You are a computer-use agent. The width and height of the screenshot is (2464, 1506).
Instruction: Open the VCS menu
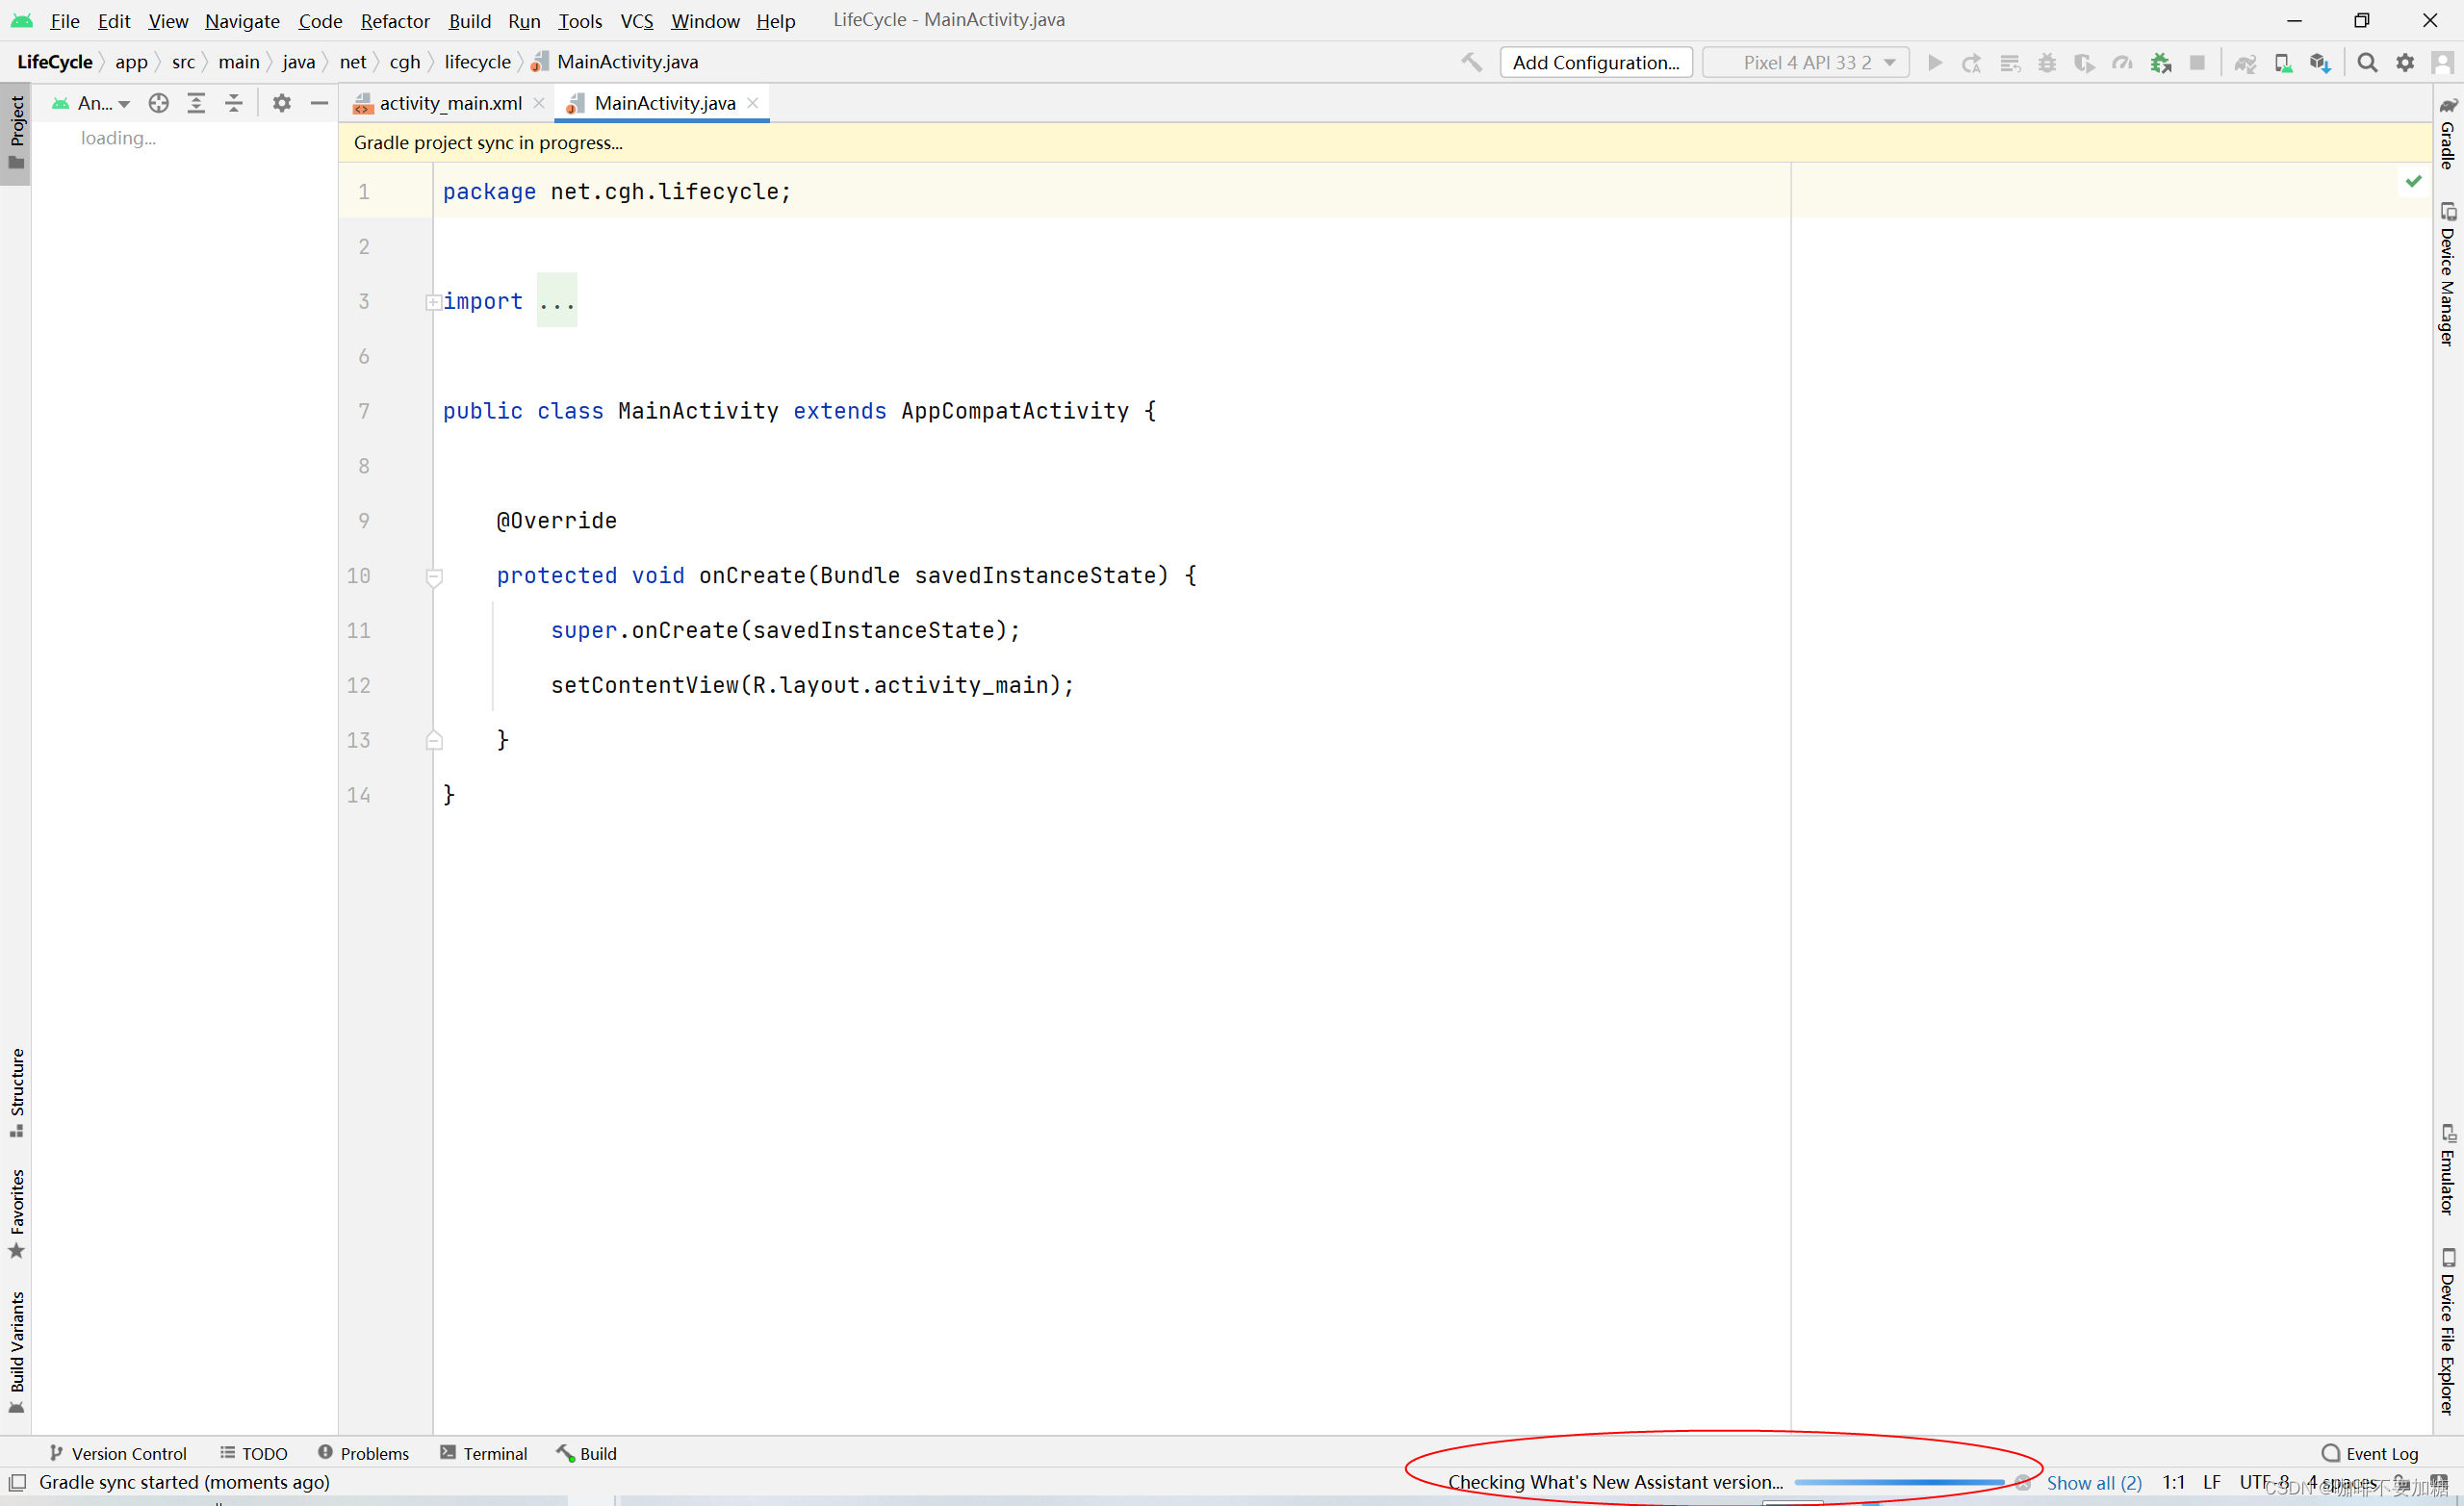(637, 21)
